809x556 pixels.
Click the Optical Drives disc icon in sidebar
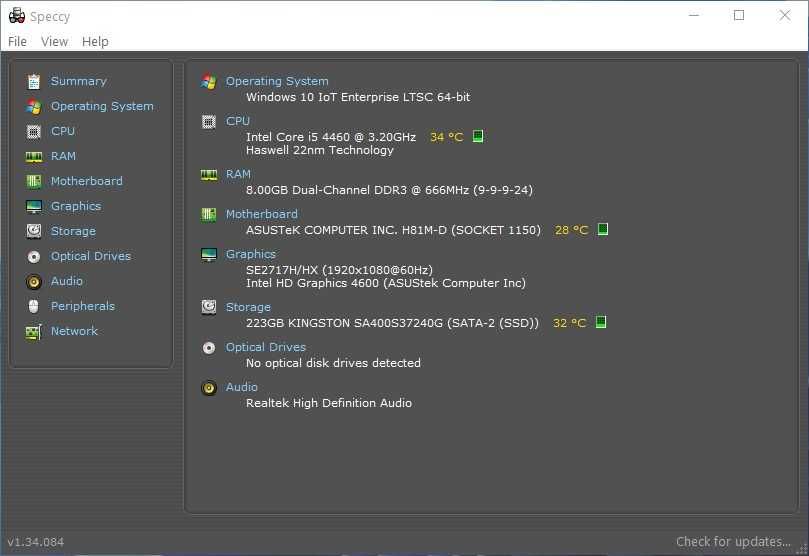(x=34, y=256)
